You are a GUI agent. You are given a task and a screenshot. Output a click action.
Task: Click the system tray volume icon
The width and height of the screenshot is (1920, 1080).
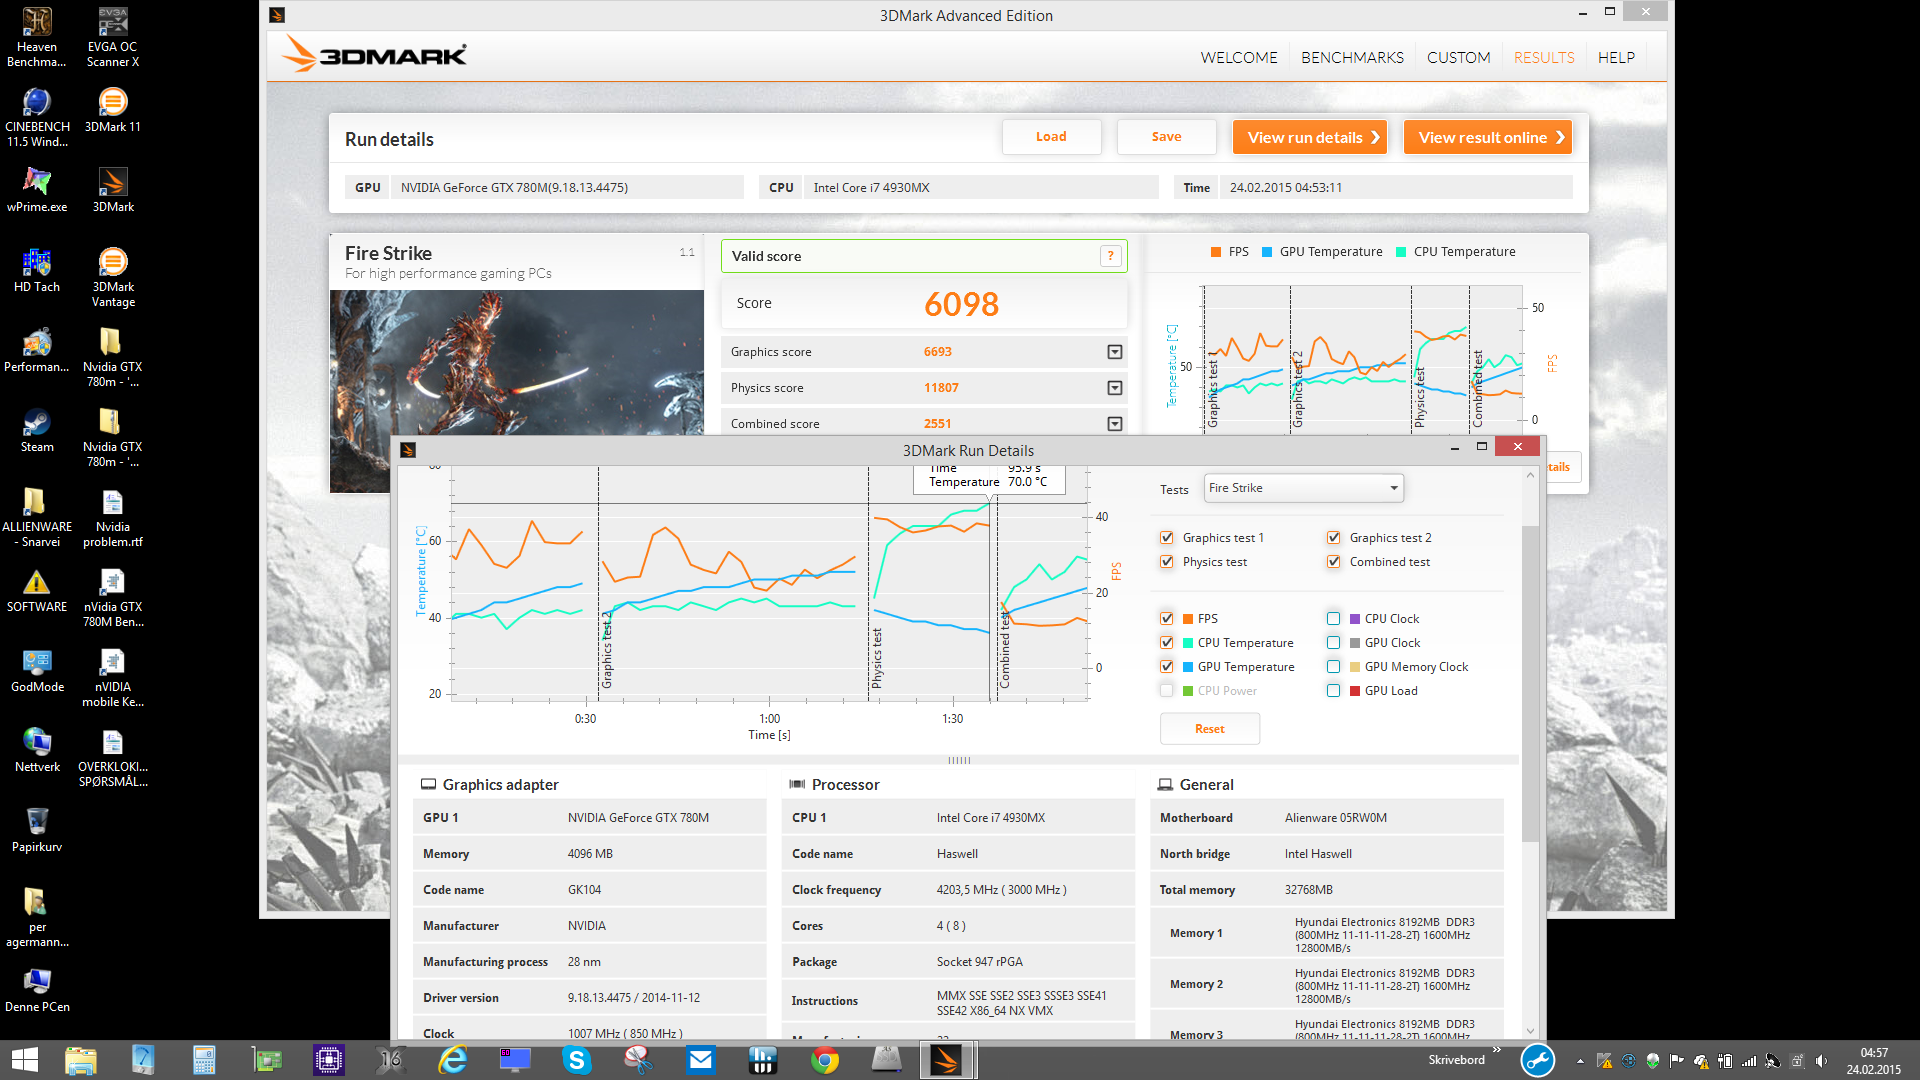(x=1821, y=1061)
